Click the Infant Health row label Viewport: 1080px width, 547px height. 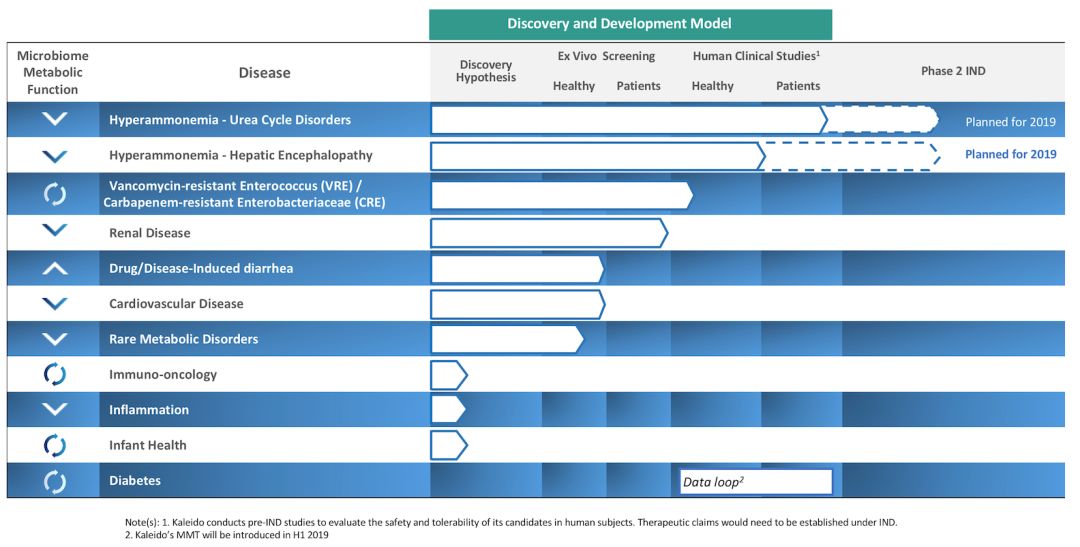click(x=147, y=445)
